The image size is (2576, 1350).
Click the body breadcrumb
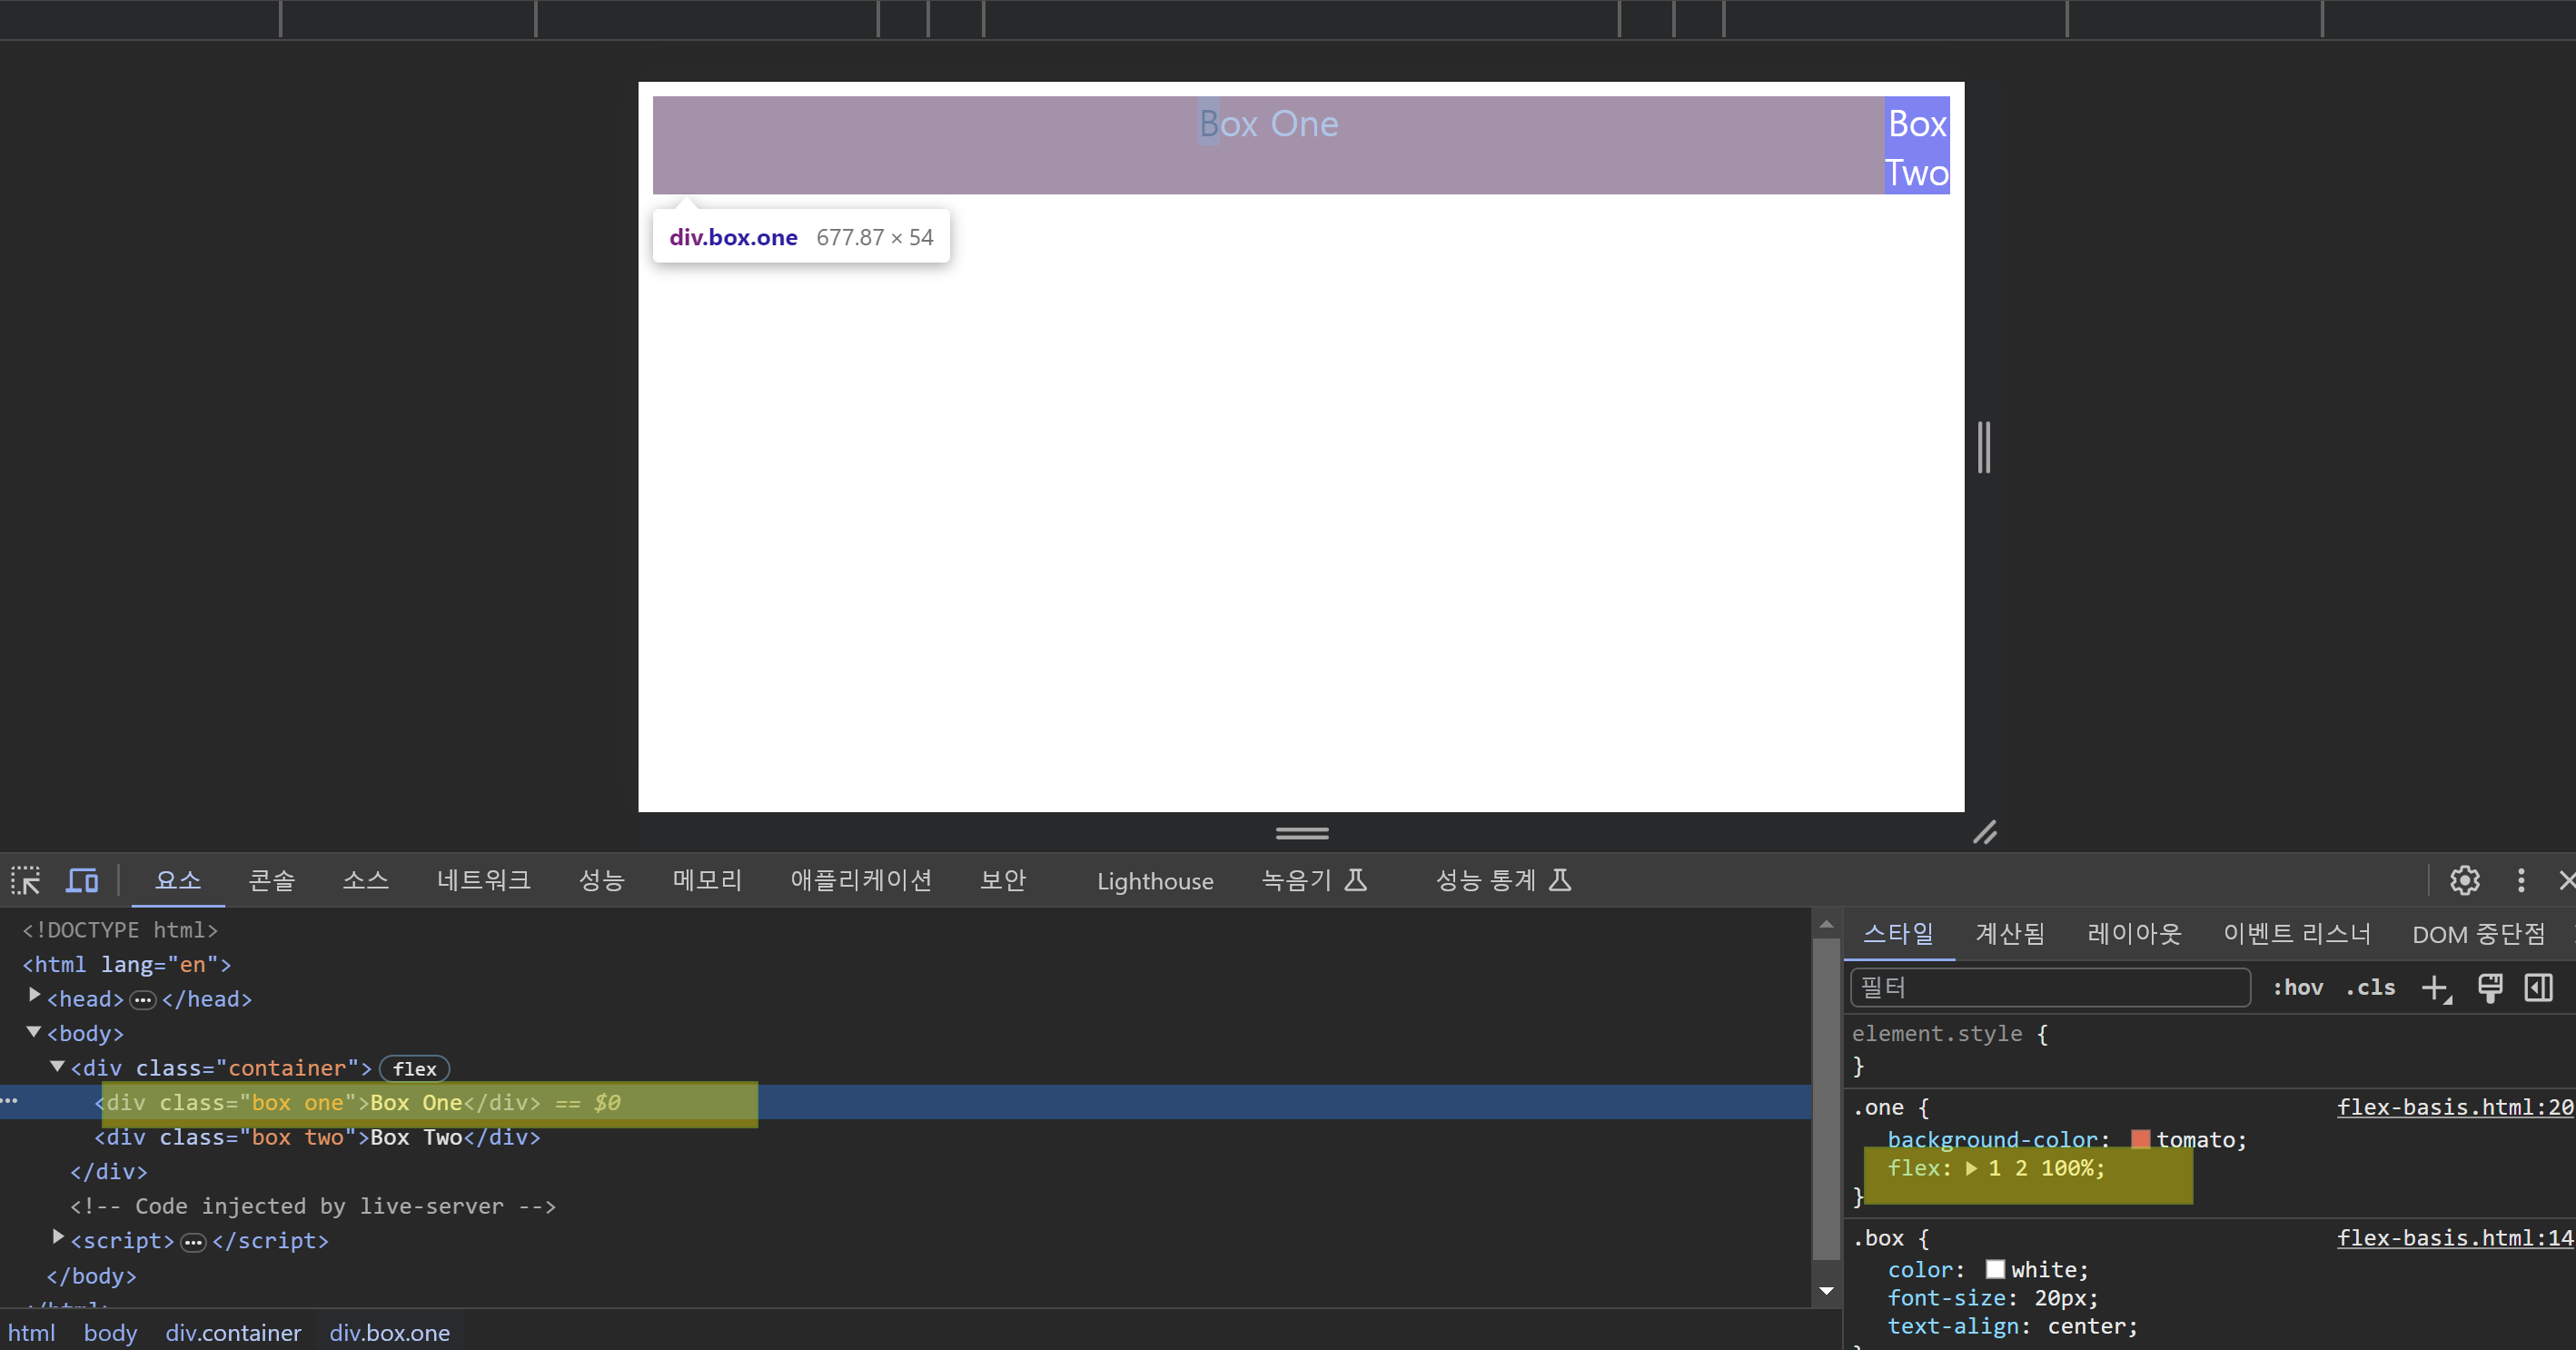coord(110,1332)
